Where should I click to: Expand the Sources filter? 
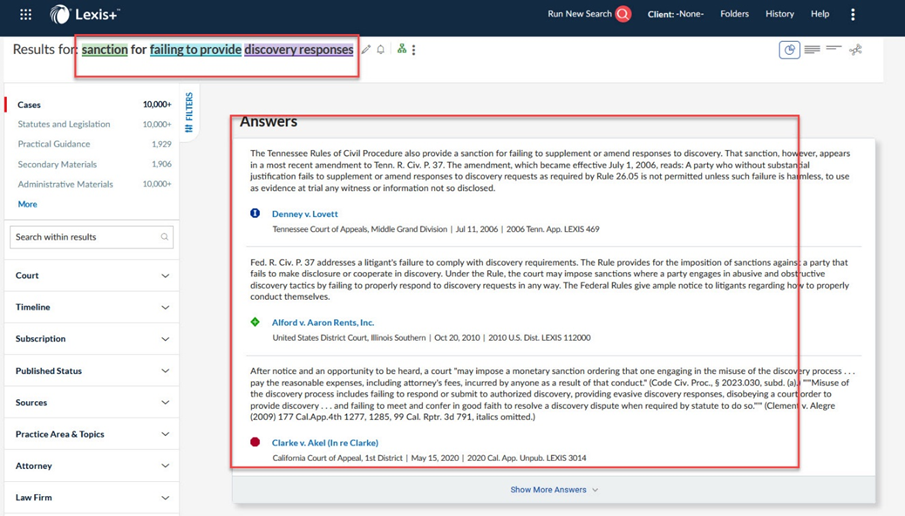(92, 402)
